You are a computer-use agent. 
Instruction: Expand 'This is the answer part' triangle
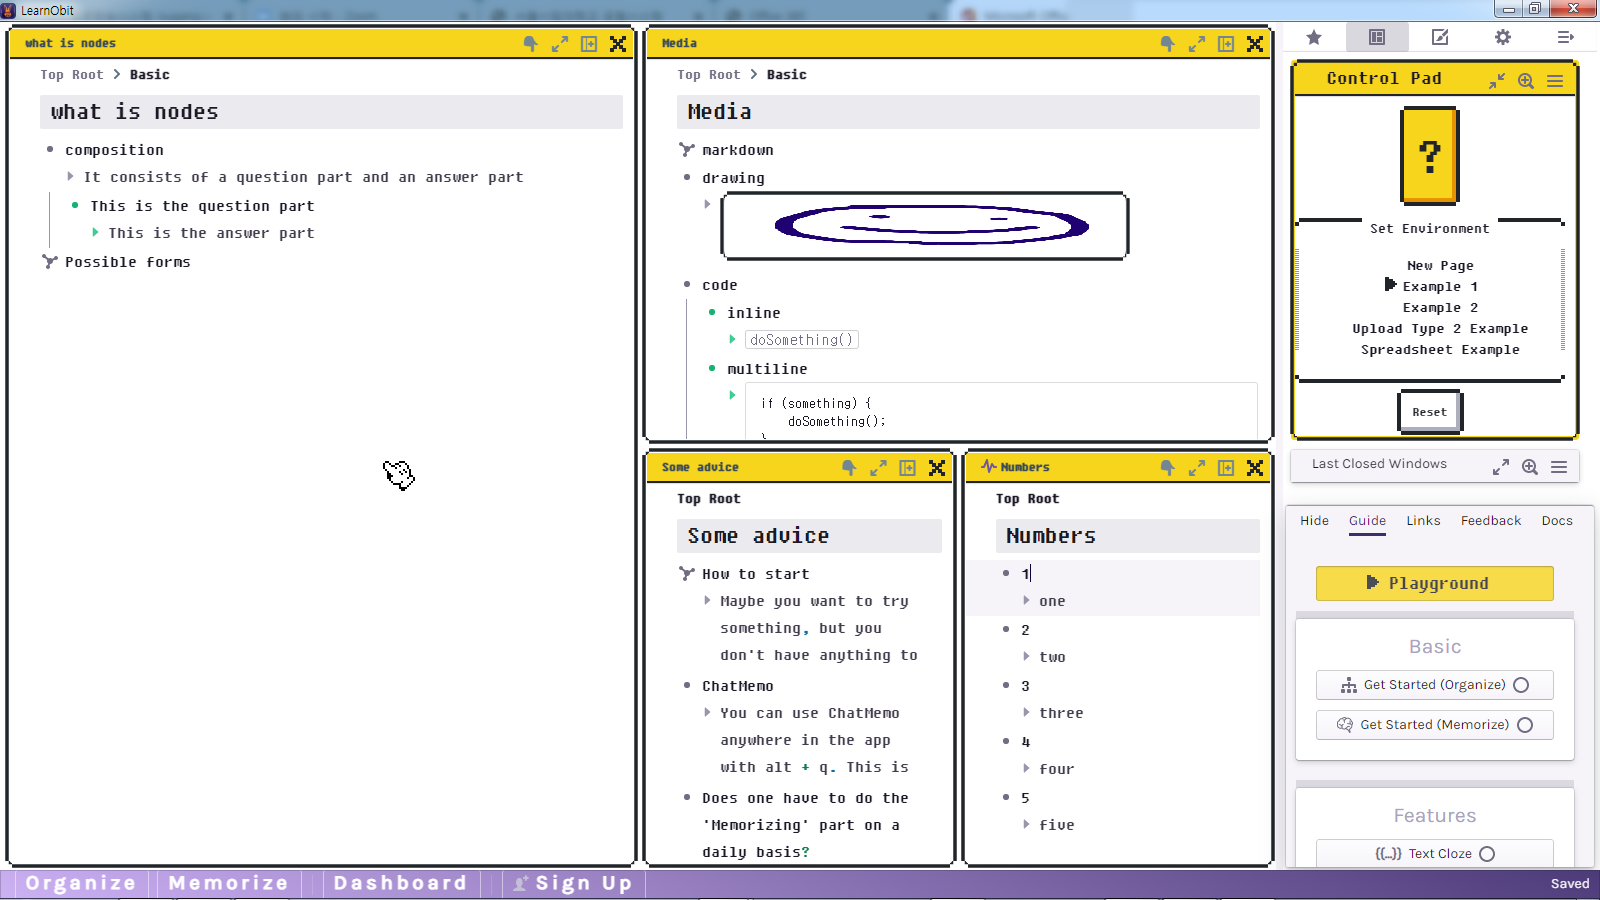95,233
